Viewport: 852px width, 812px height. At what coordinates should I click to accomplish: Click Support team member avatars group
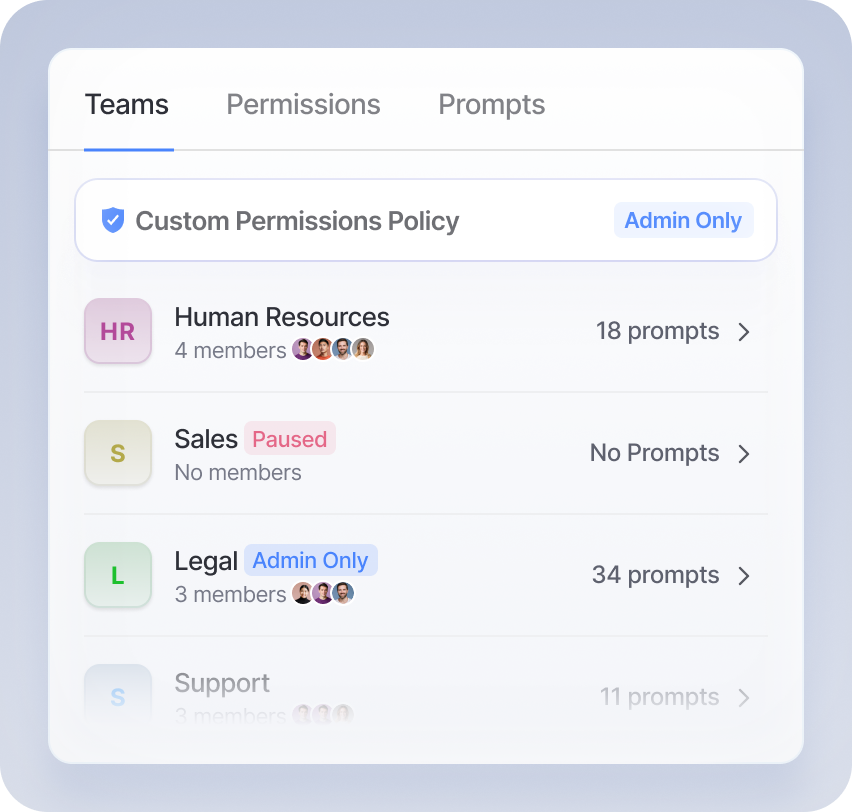click(x=323, y=715)
